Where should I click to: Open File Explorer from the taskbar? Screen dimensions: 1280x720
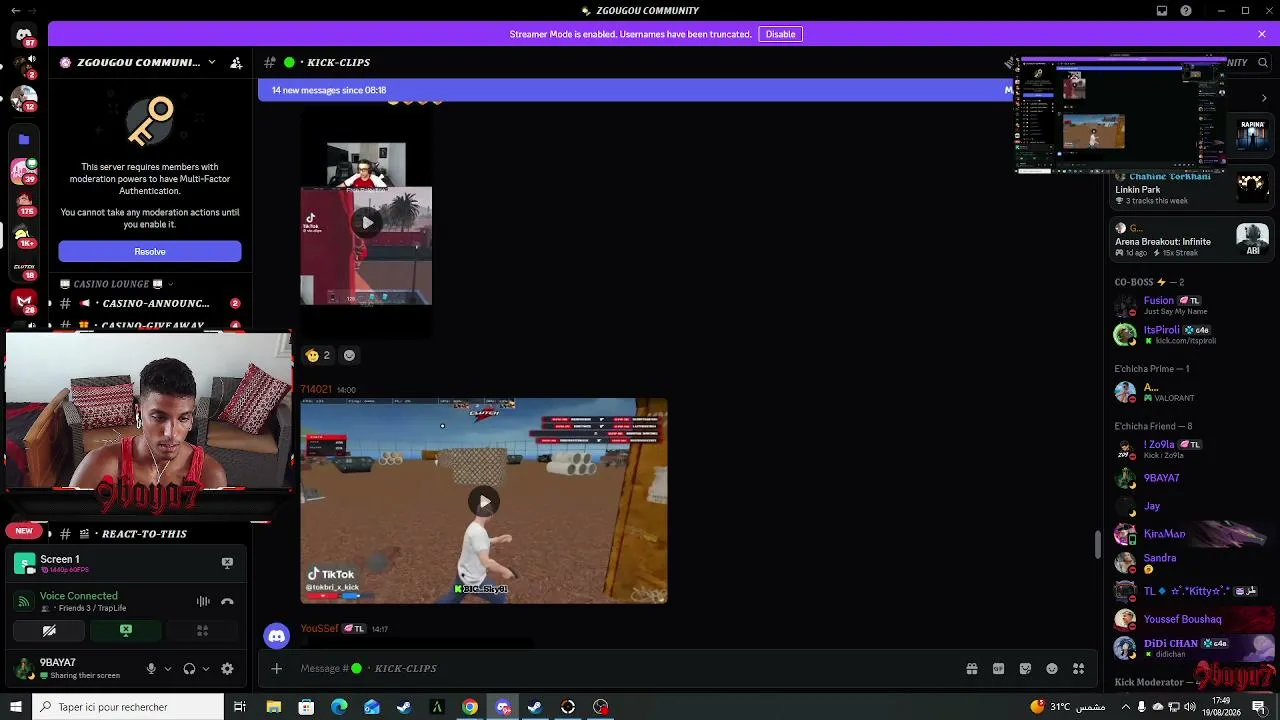273,707
